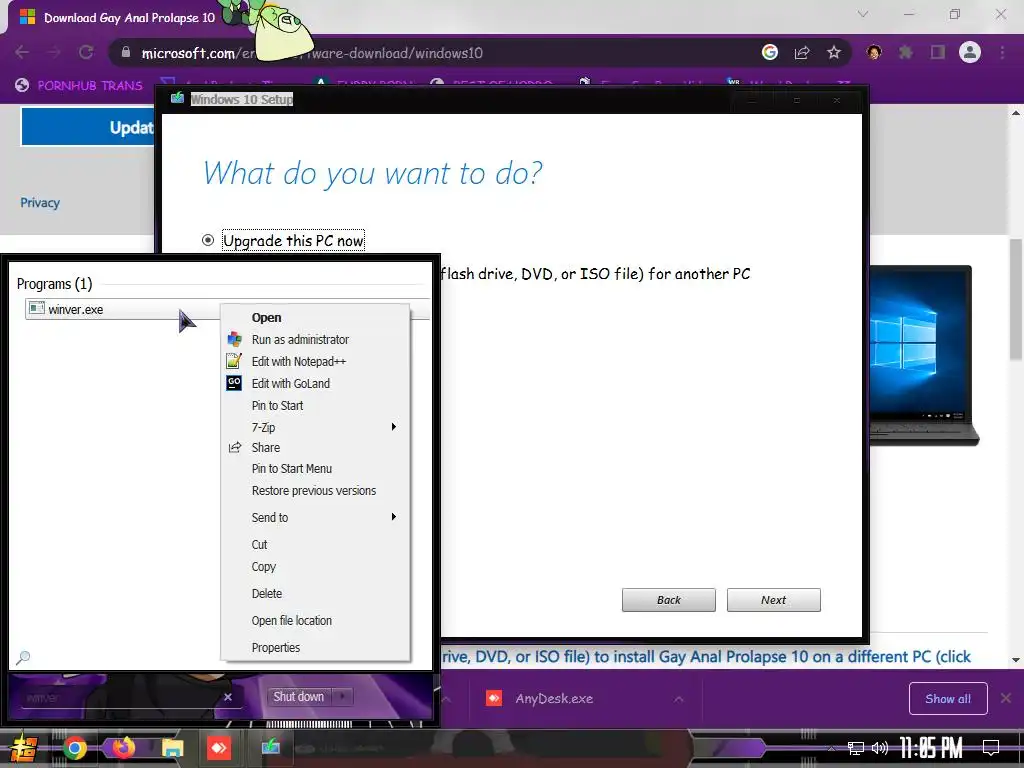Open the arrow beside Shut down
This screenshot has height=768, width=1024.
coord(343,697)
